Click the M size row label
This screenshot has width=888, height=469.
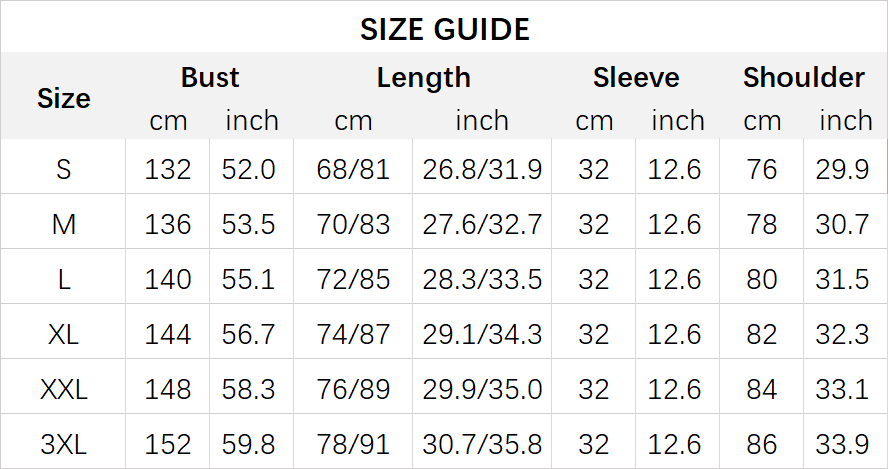(64, 224)
